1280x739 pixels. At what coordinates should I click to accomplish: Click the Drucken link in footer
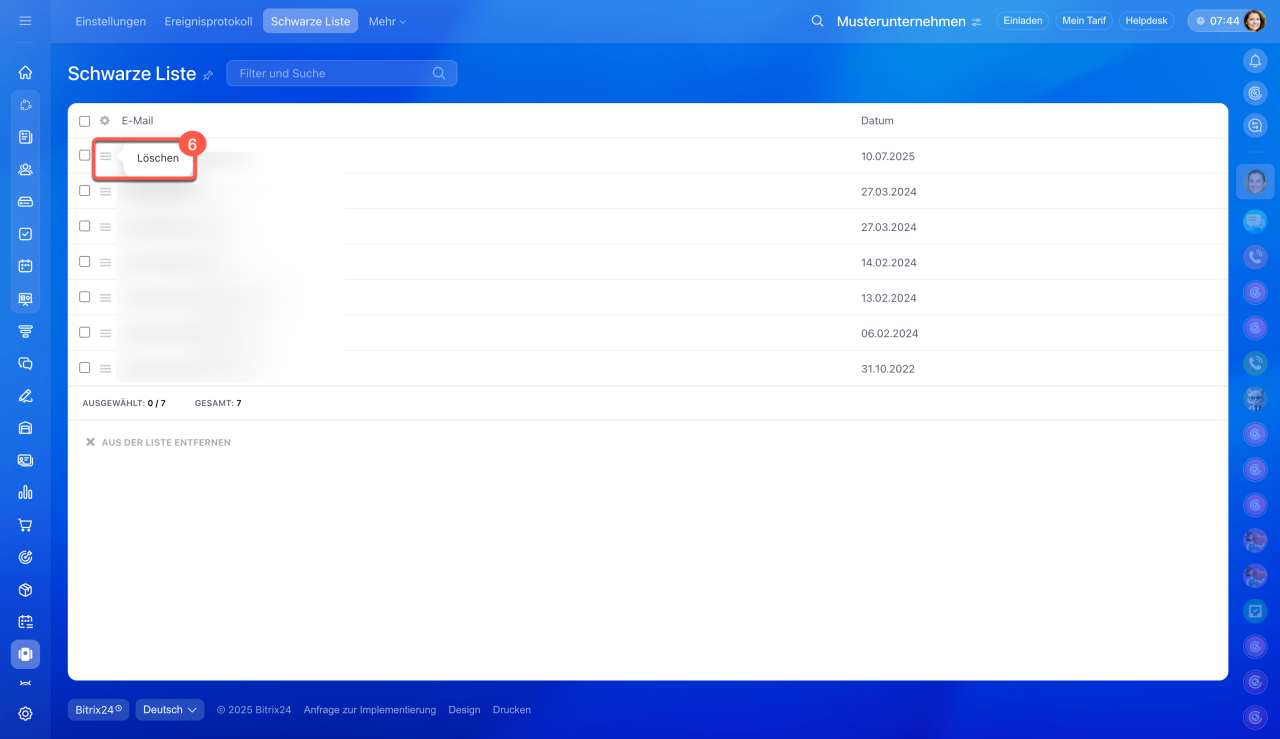pyautogui.click(x=512, y=710)
